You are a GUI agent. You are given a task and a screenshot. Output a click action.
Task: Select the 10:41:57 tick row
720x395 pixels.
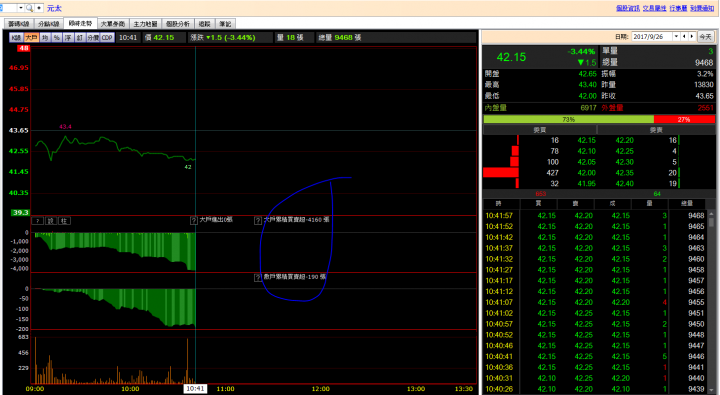coord(595,215)
